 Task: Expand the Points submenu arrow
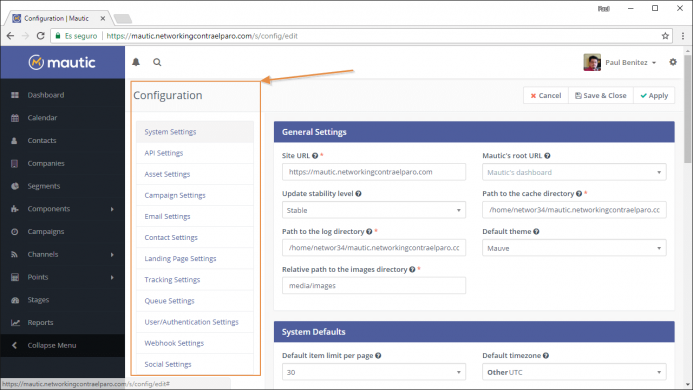tap(112, 277)
